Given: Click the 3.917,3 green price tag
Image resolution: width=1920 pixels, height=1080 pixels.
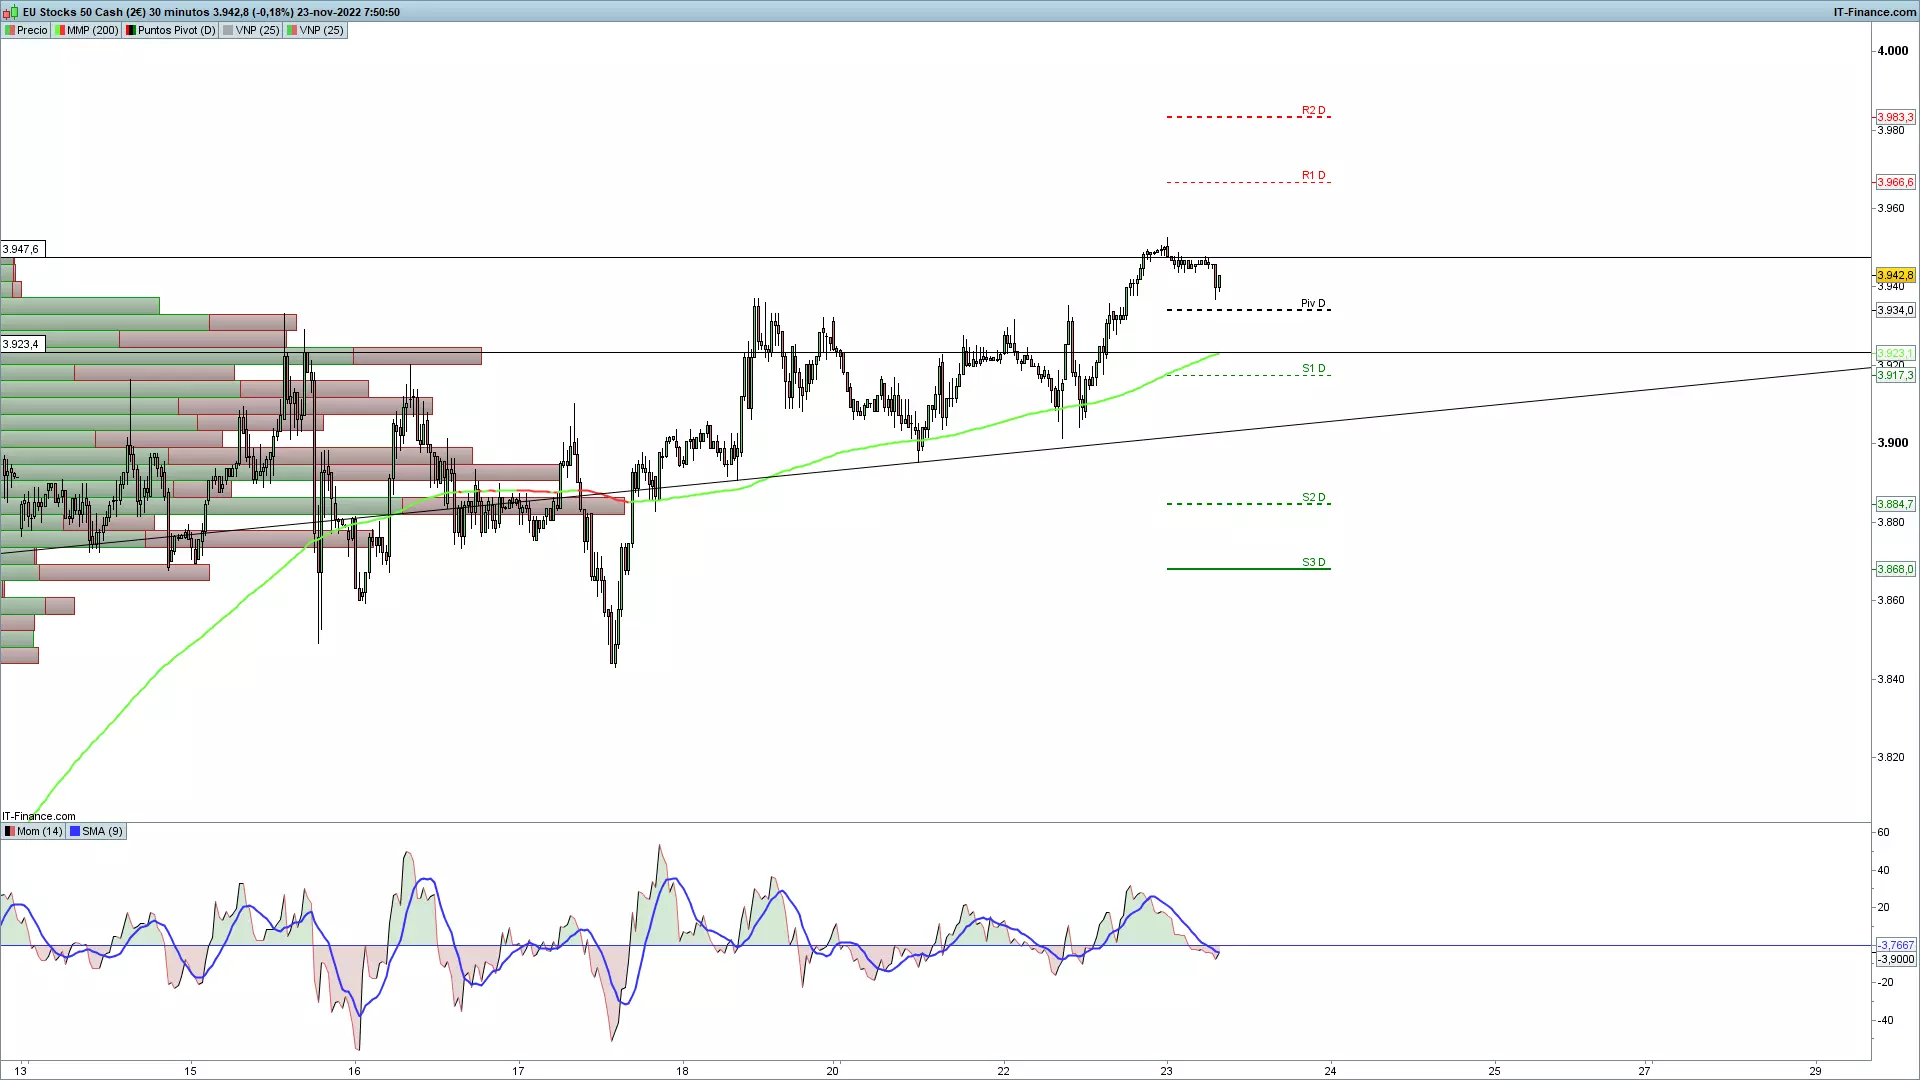Looking at the screenshot, I should pyautogui.click(x=1895, y=375).
